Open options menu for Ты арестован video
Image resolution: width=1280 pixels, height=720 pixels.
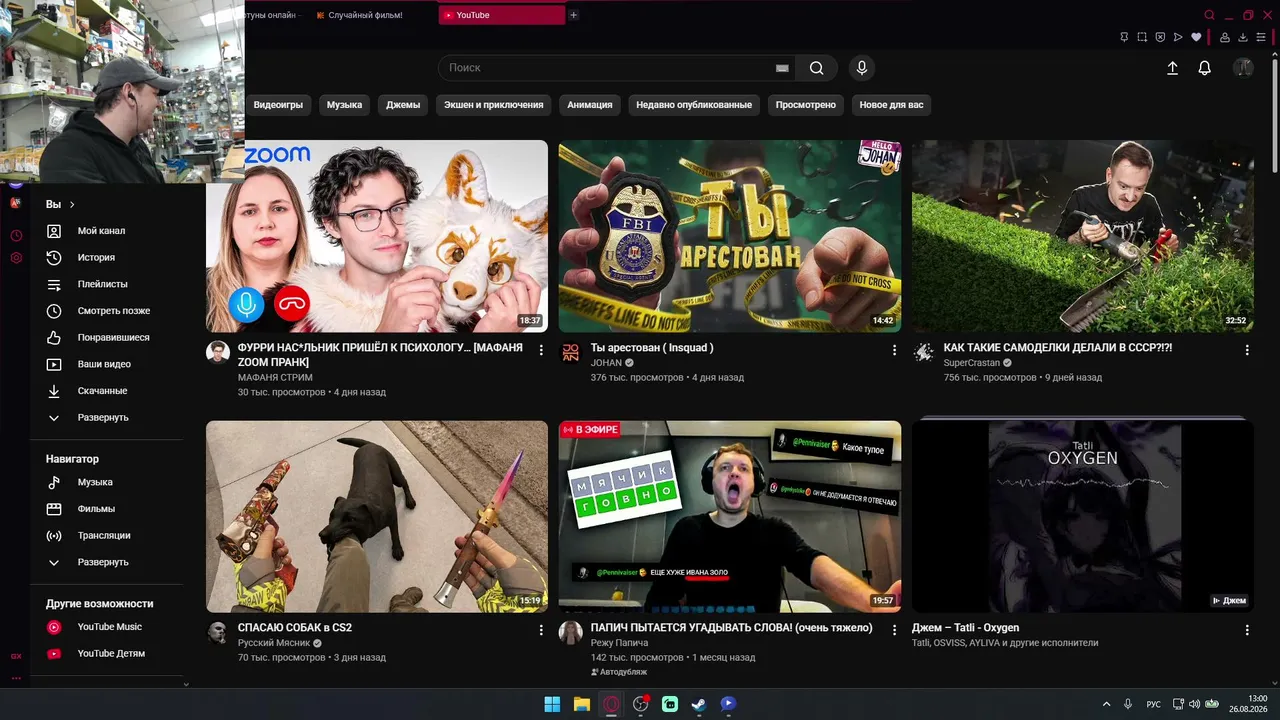coord(894,350)
